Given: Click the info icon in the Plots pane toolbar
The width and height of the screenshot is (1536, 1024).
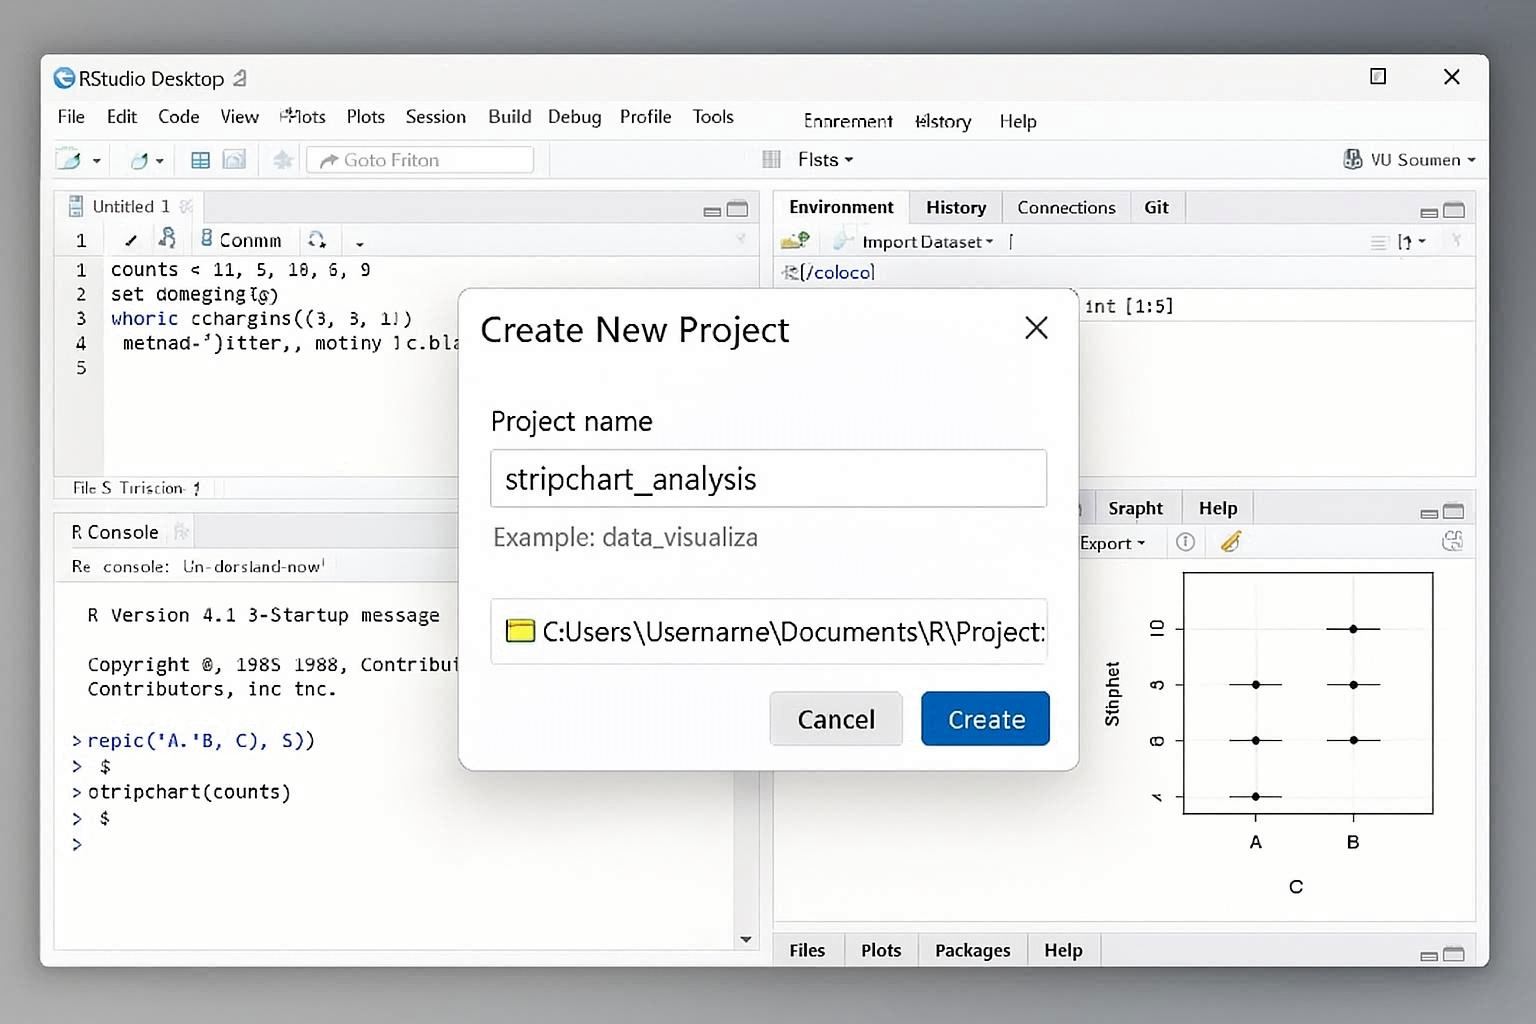Looking at the screenshot, I should [x=1185, y=542].
